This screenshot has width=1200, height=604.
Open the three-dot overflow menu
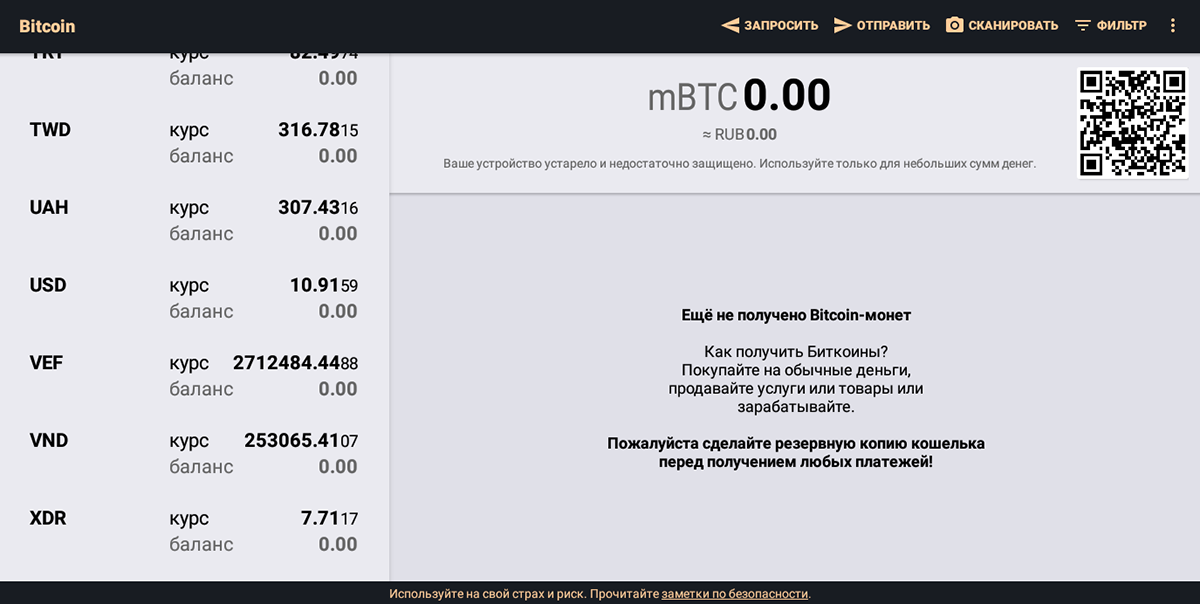(1173, 26)
